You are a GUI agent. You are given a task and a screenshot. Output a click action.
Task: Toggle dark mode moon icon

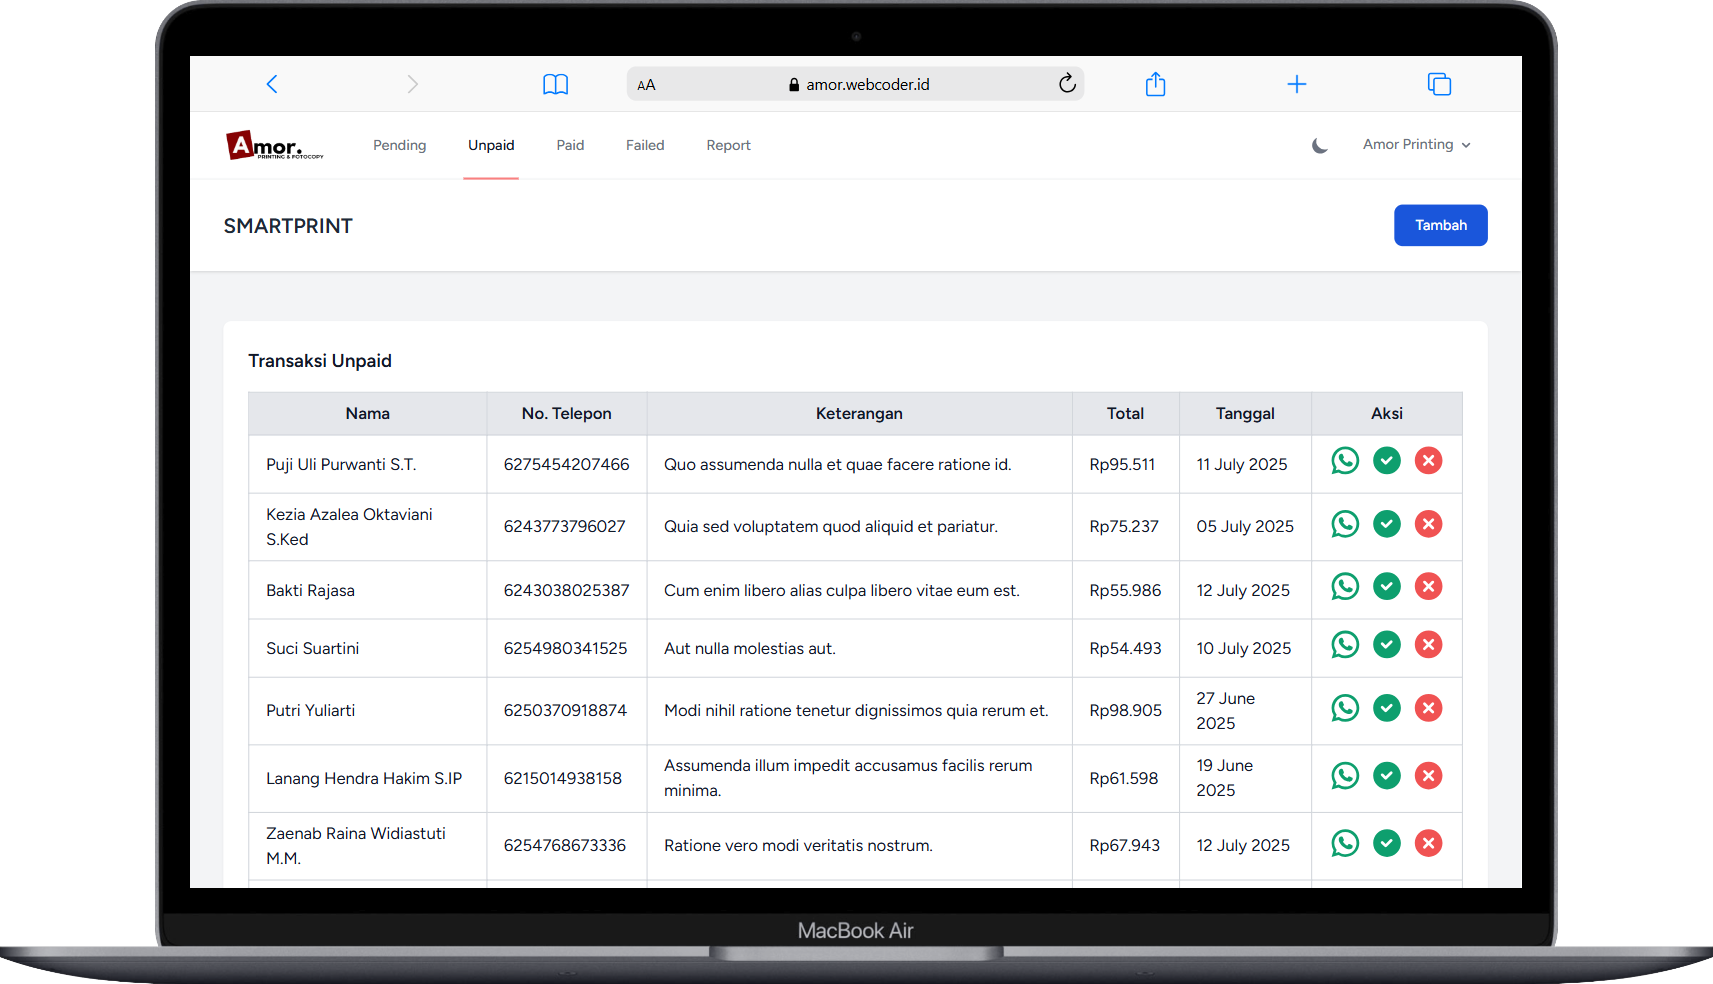pyautogui.click(x=1320, y=145)
